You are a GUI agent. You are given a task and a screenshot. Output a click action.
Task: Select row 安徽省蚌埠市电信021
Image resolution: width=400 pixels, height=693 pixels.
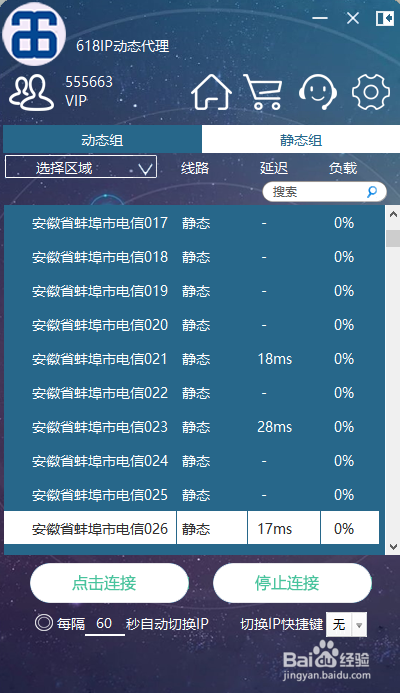click(194, 359)
